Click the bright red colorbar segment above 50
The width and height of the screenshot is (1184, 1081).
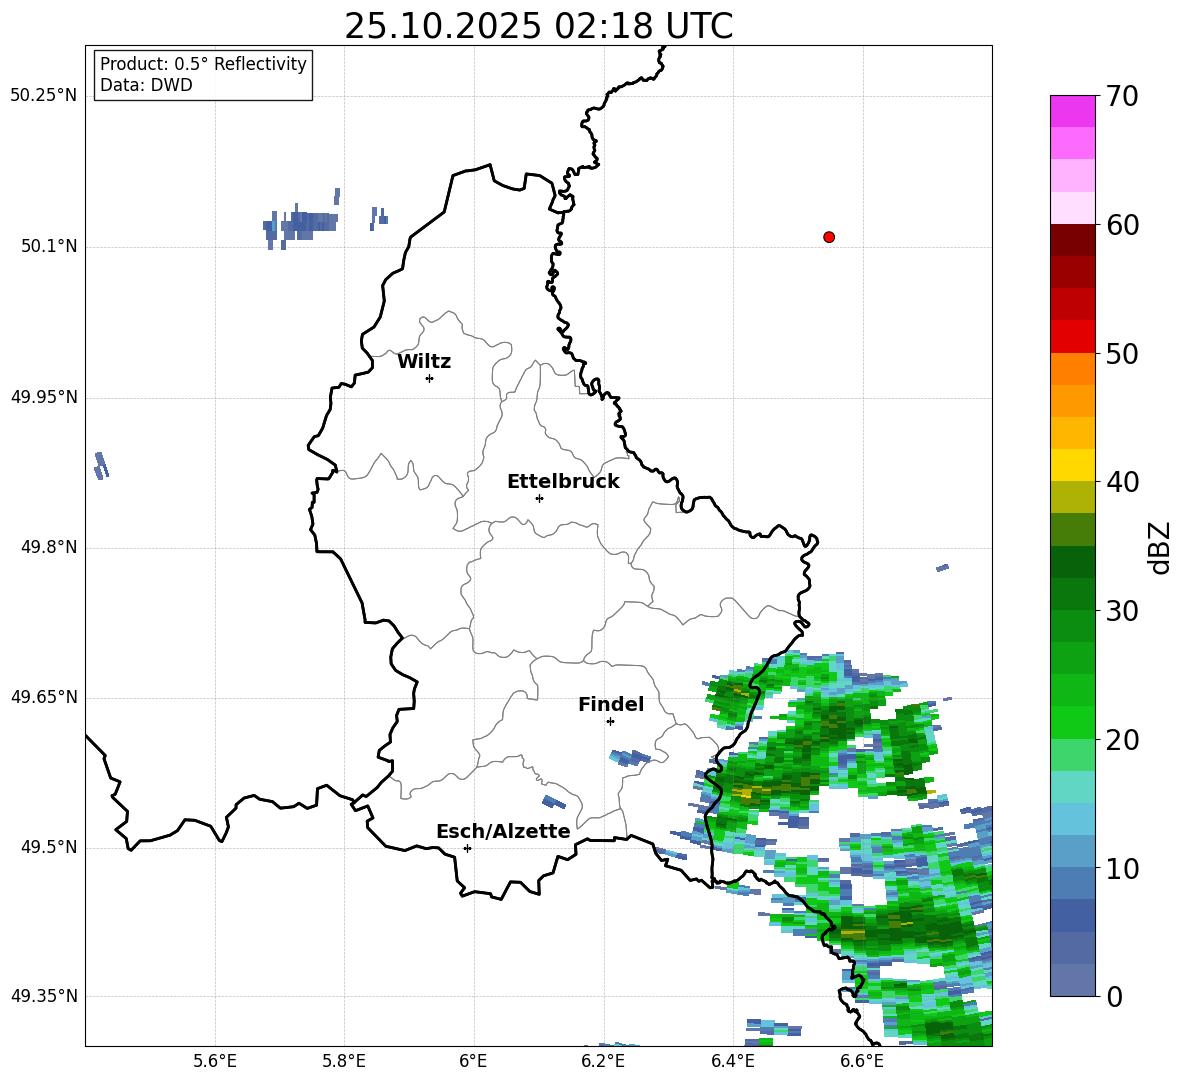[x=1072, y=337]
